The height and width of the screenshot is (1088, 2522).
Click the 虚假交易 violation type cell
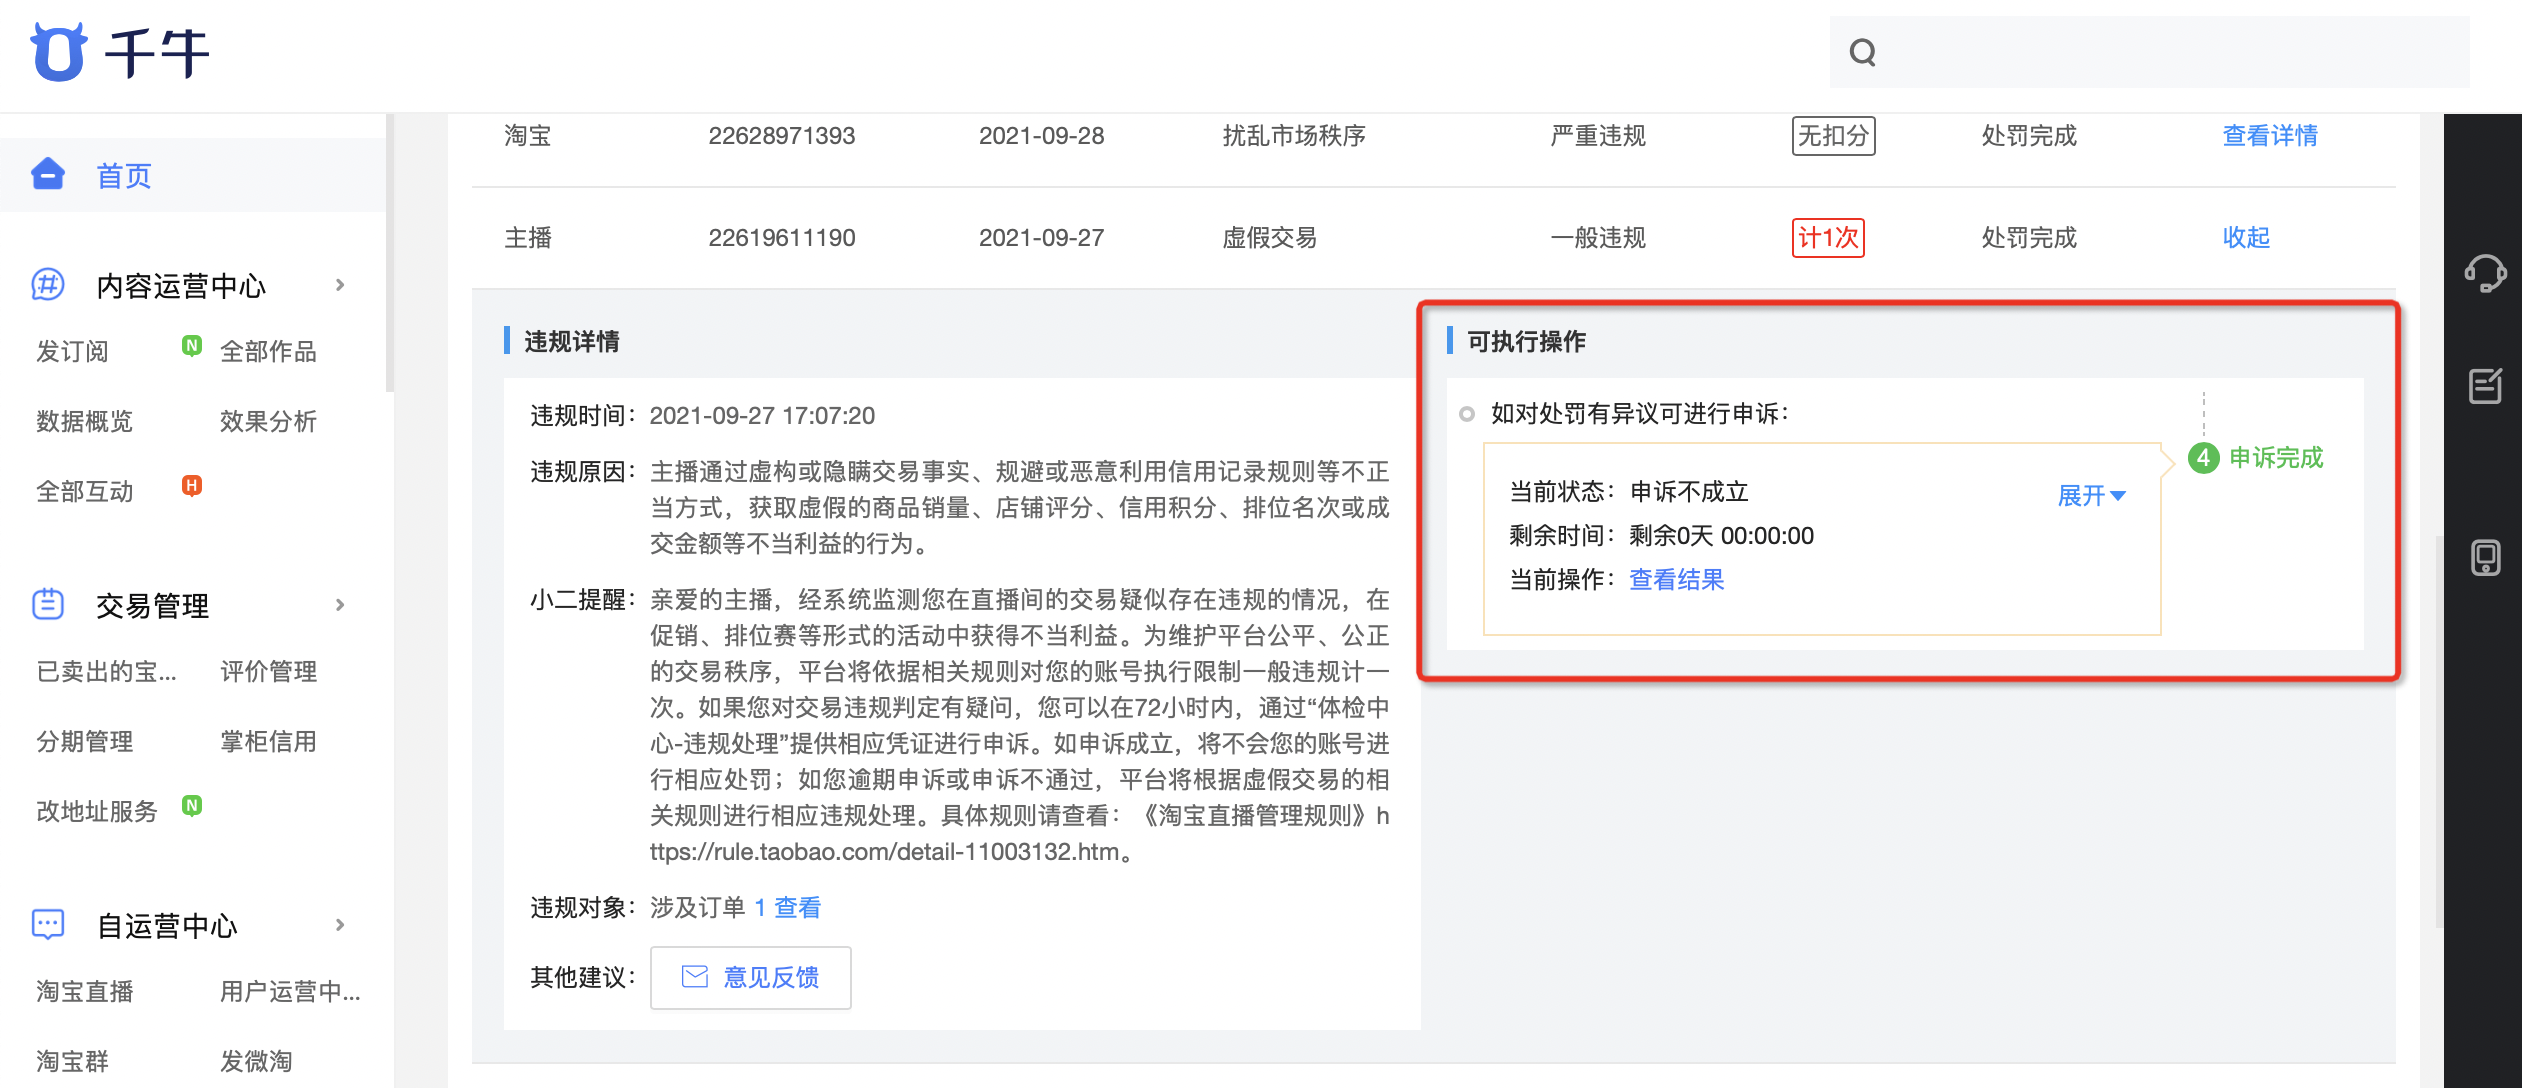(x=1269, y=238)
